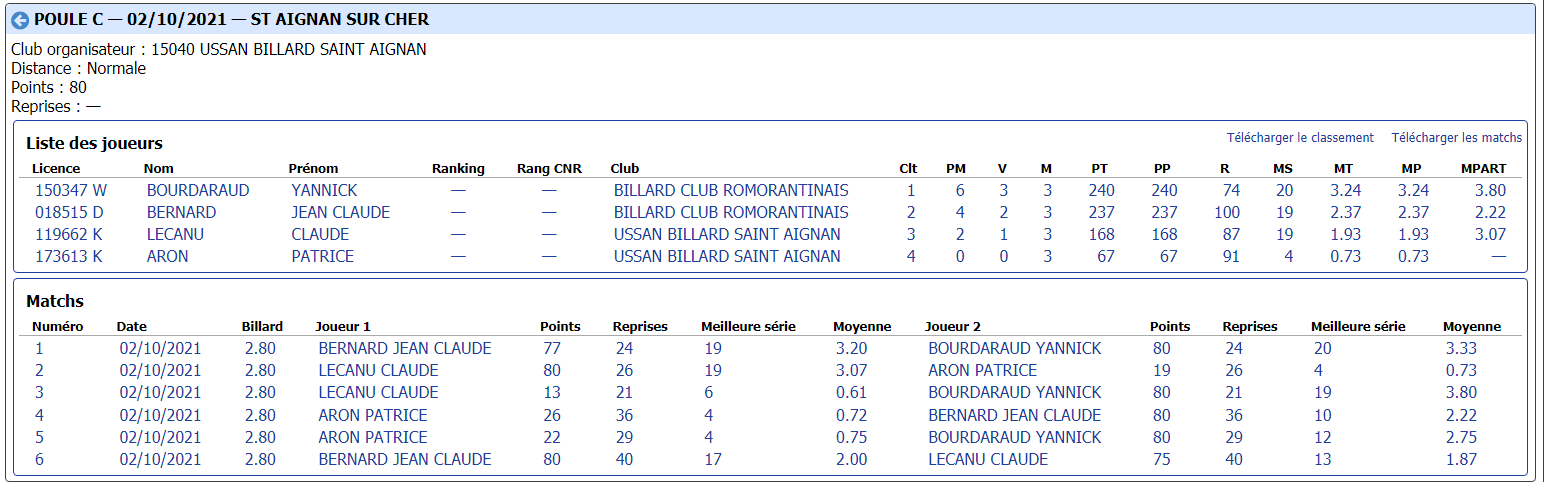Click Moyenne 3.80 in match 3
The height and width of the screenshot is (482, 1544).
pos(1461,392)
